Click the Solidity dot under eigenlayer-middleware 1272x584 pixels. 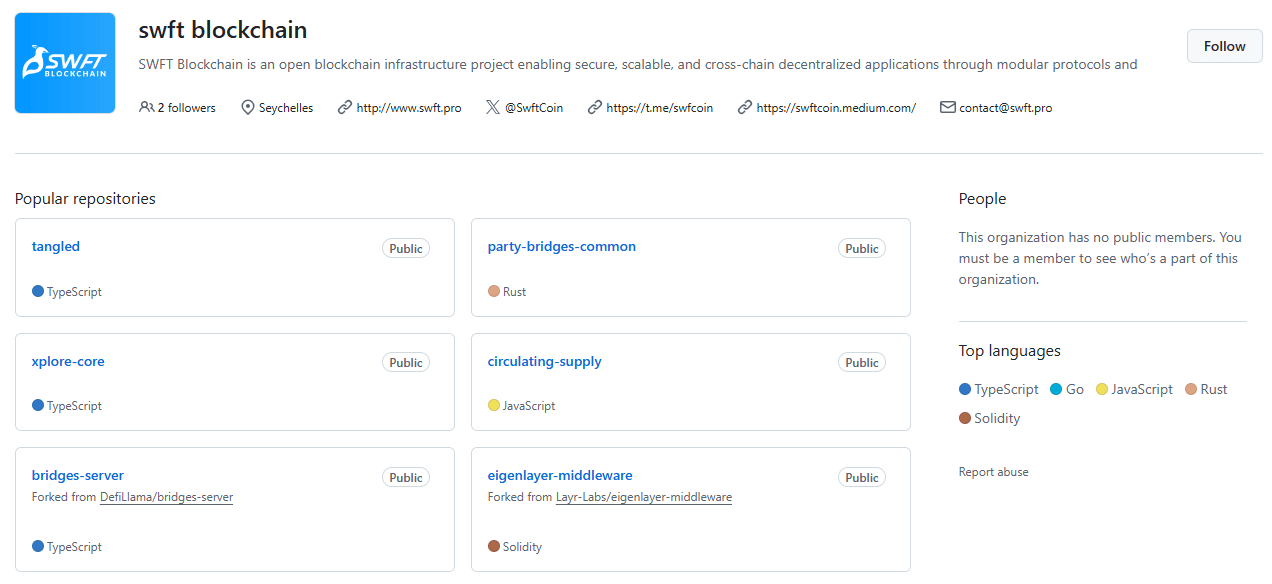493,546
